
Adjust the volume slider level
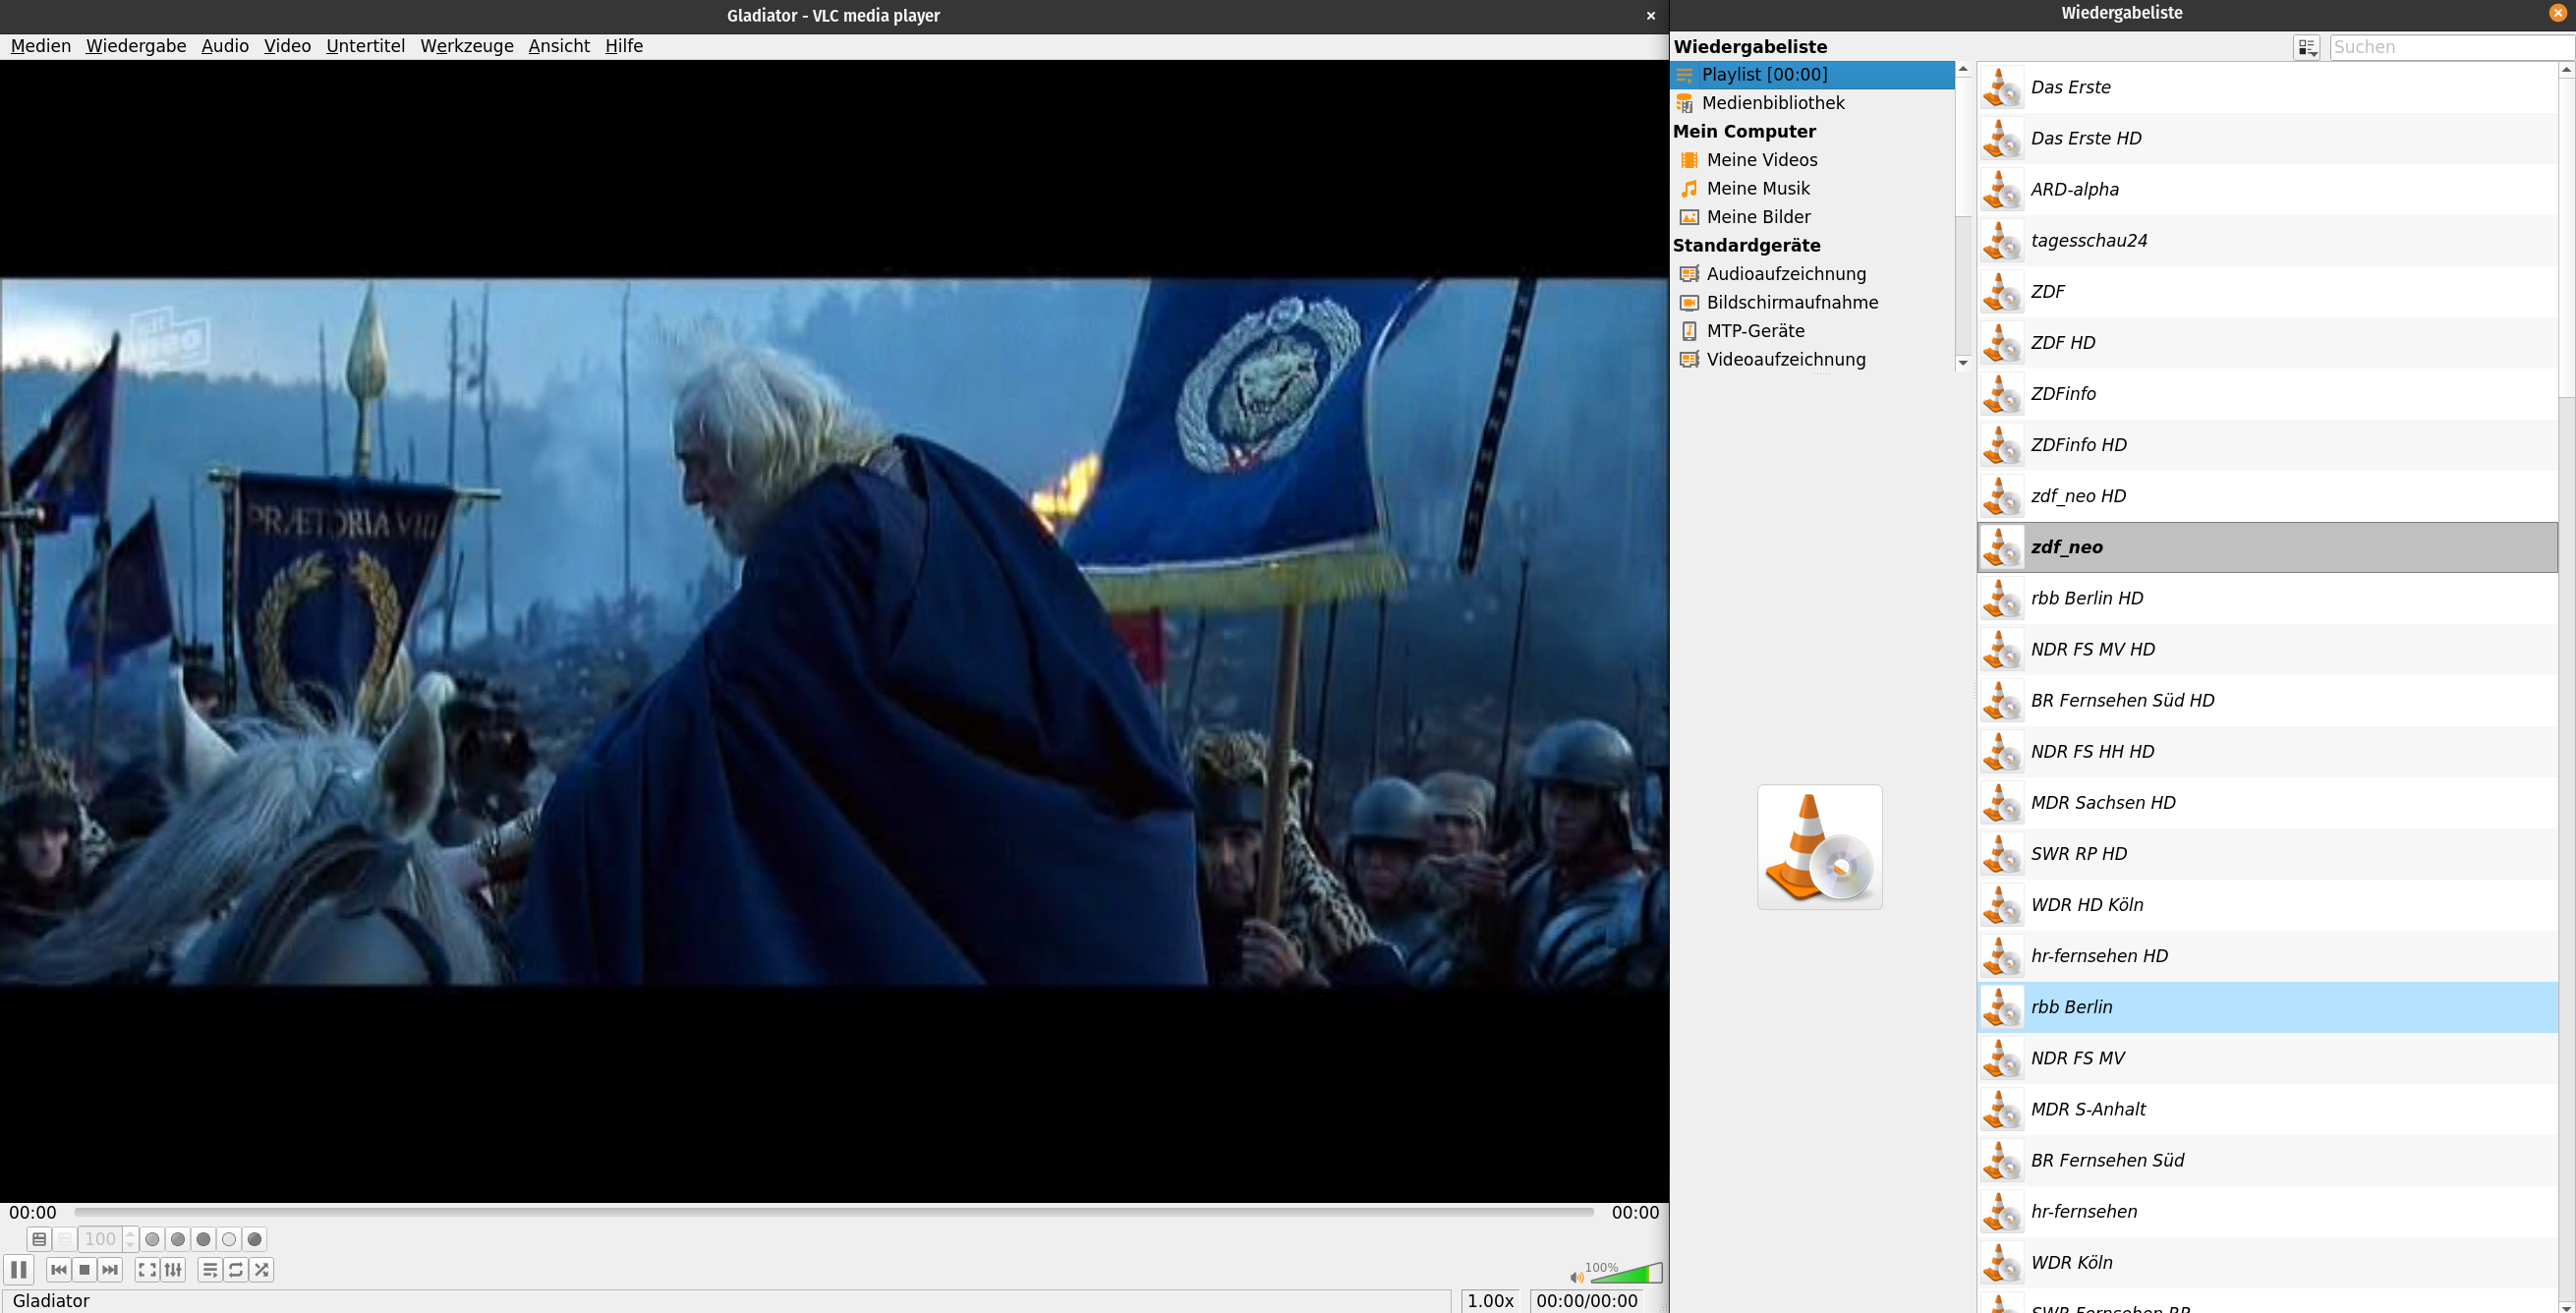(1625, 1275)
